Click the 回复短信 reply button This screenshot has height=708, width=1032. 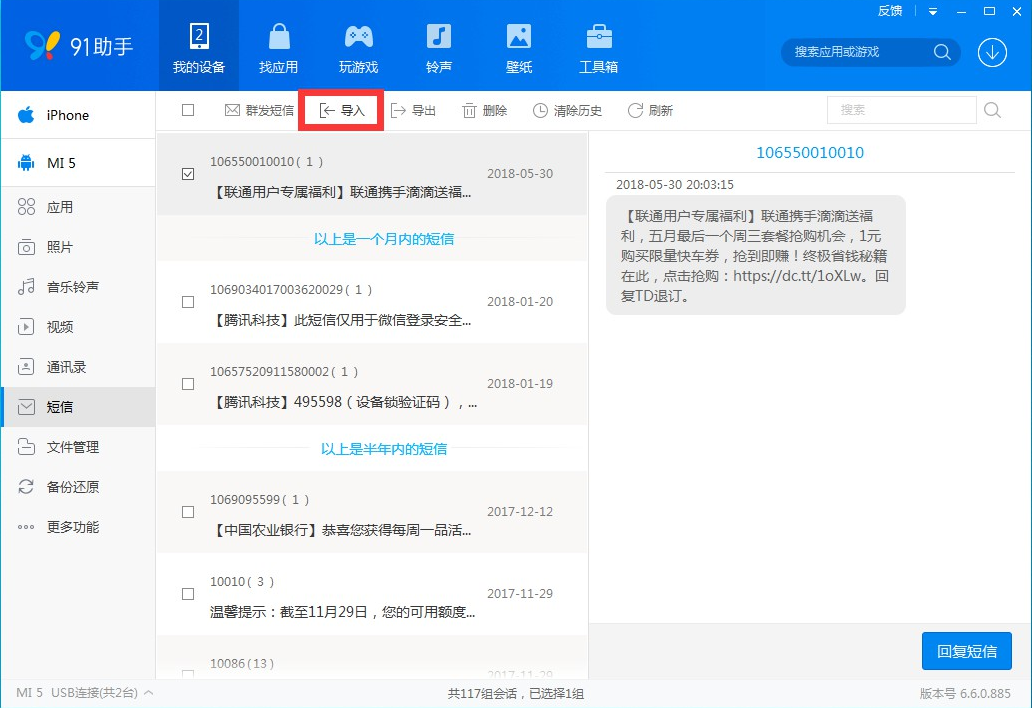[x=966, y=651]
